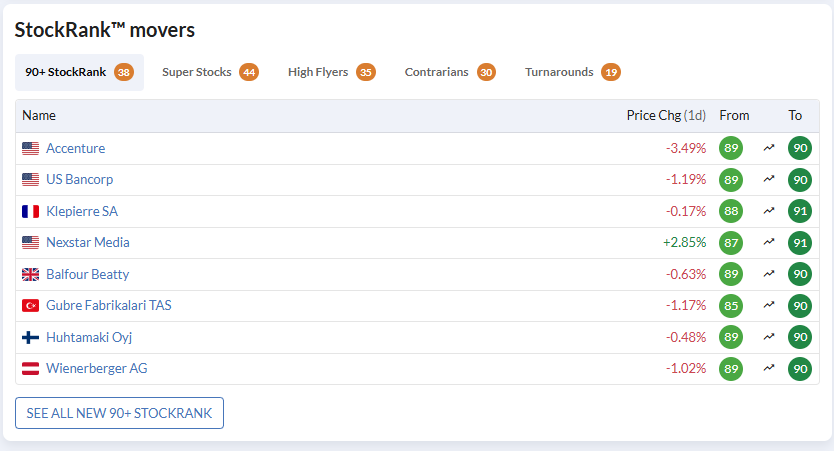This screenshot has height=451, width=834.
Task: Click the -0.48% price change value
Action: coord(686,337)
